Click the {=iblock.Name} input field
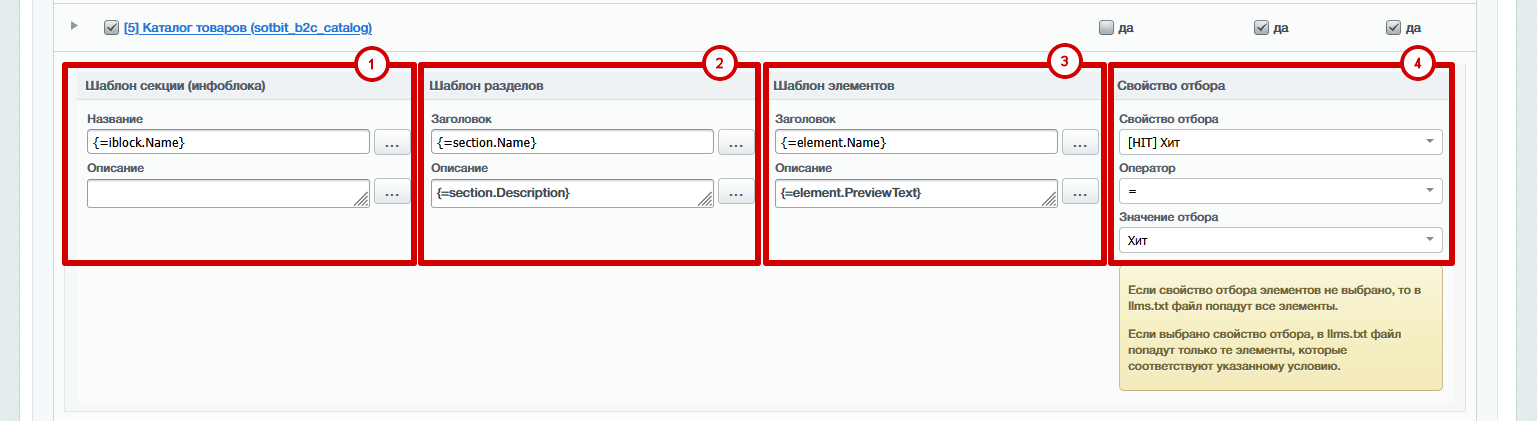This screenshot has width=1537, height=421. click(228, 142)
